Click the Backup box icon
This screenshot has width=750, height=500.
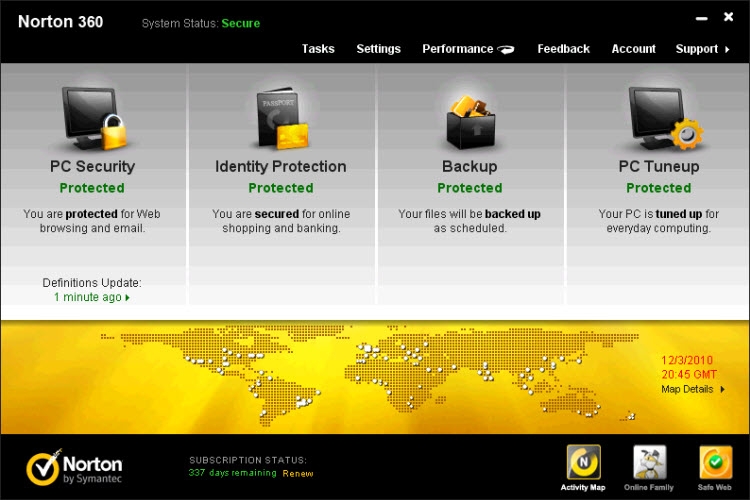(x=470, y=115)
